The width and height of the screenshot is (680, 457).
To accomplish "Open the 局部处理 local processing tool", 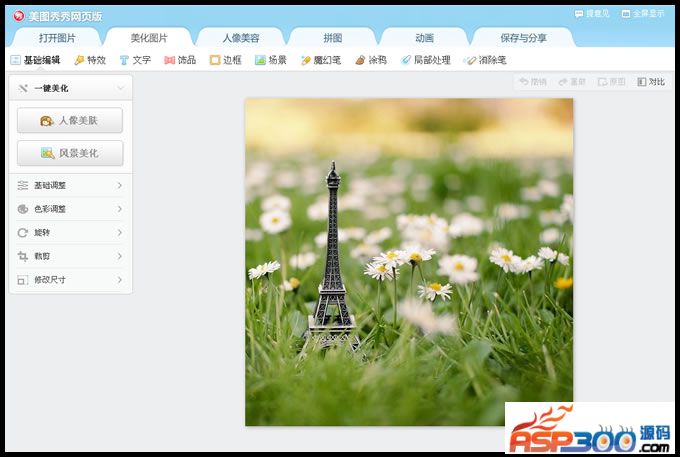I will (x=425, y=60).
